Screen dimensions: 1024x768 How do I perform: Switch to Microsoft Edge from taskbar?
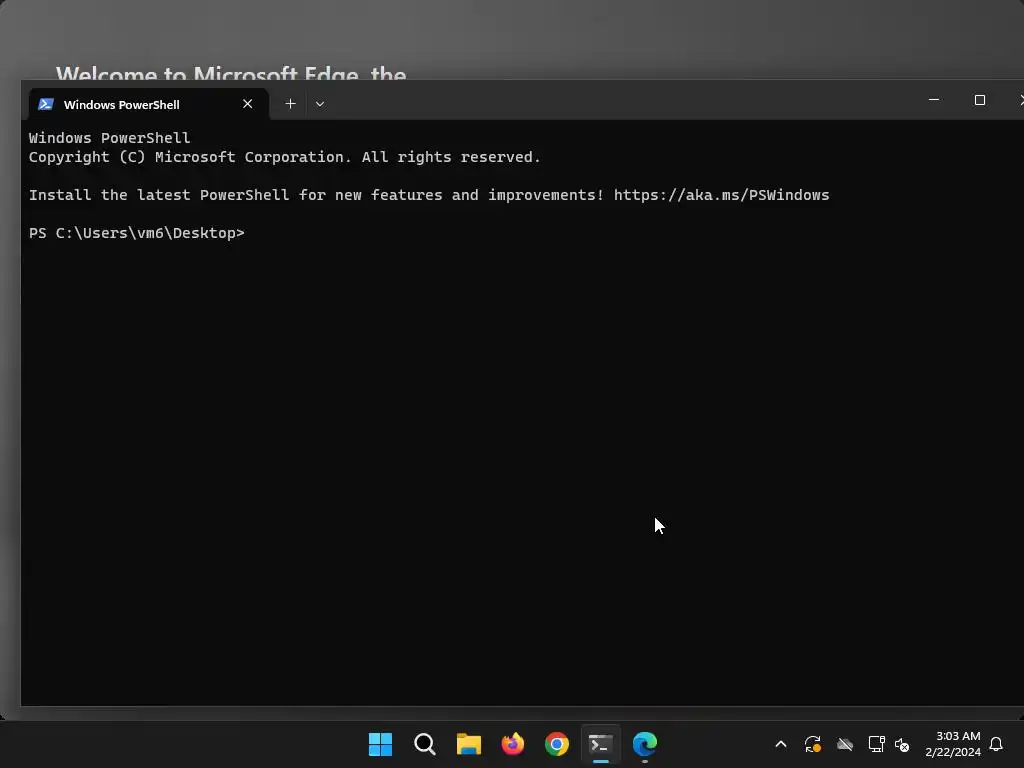[x=645, y=744]
